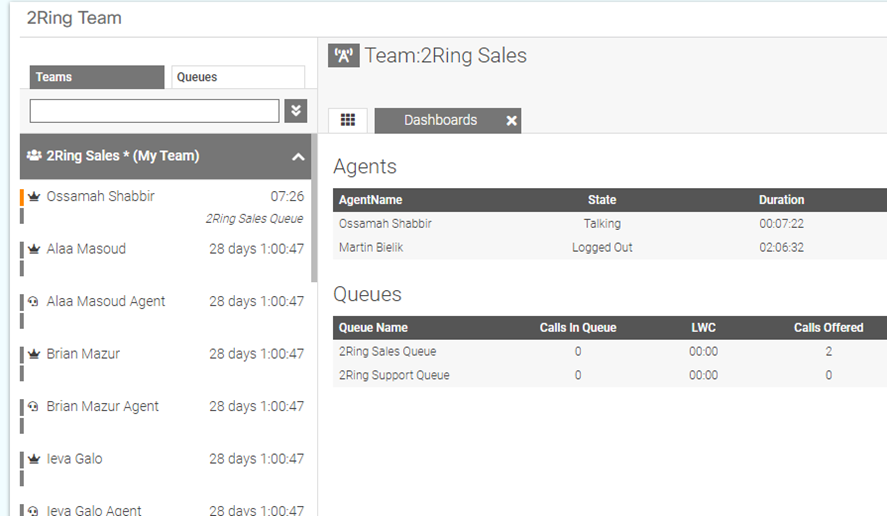
Task: Switch to the Queues tab
Action: [237, 77]
